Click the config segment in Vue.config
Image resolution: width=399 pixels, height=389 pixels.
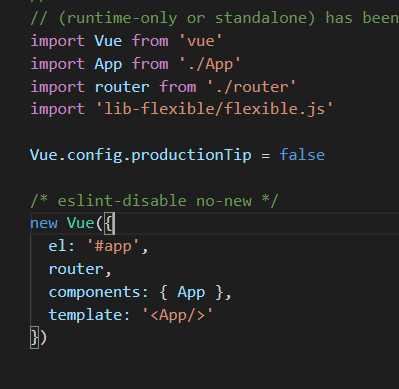tap(95, 155)
